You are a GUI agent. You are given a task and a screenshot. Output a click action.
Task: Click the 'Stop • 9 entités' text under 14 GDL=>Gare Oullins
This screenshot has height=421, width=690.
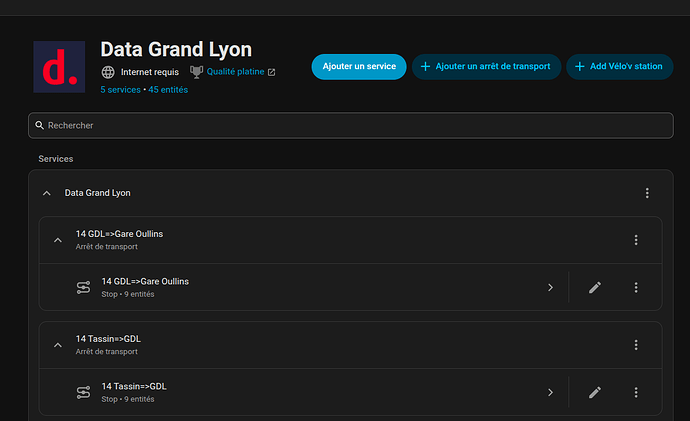(128, 294)
